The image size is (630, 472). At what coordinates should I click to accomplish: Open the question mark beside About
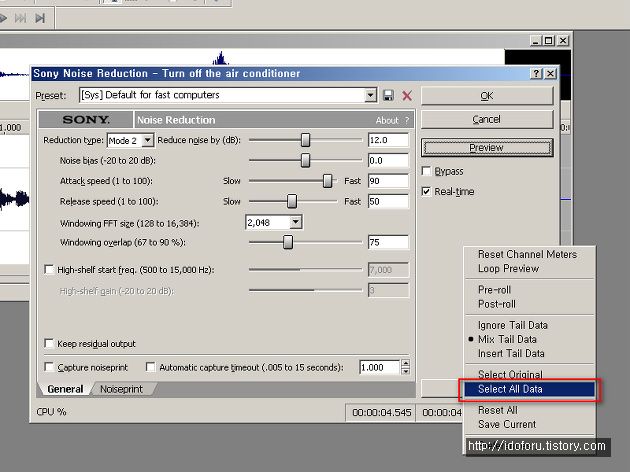coord(407,120)
